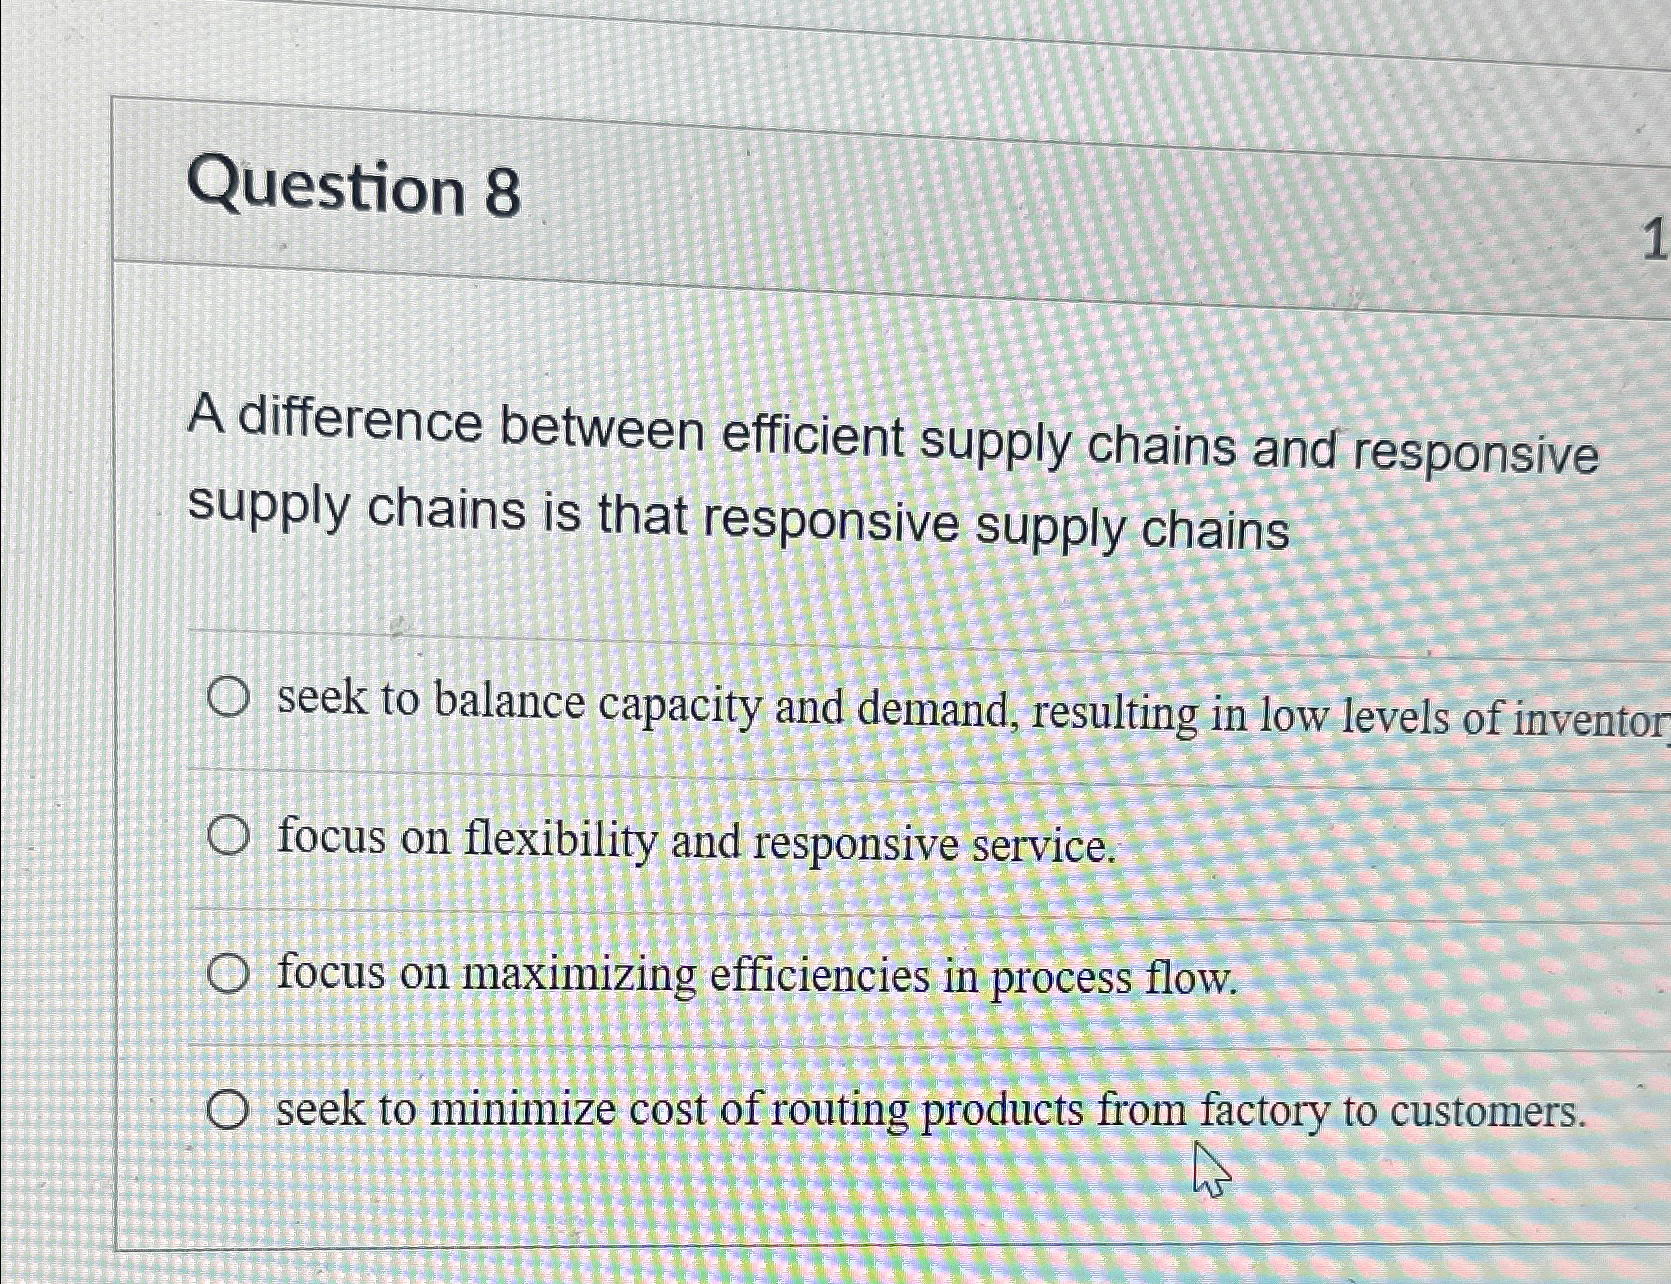Select the 'focus on maximizing efficiencies' option

coord(229,972)
